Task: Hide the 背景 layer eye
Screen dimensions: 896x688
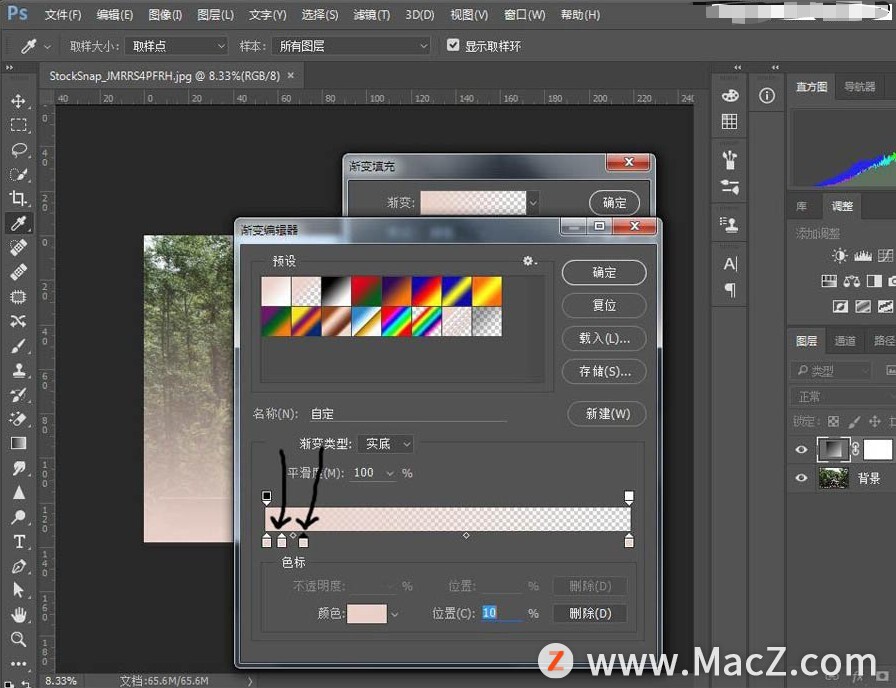Action: tap(801, 478)
